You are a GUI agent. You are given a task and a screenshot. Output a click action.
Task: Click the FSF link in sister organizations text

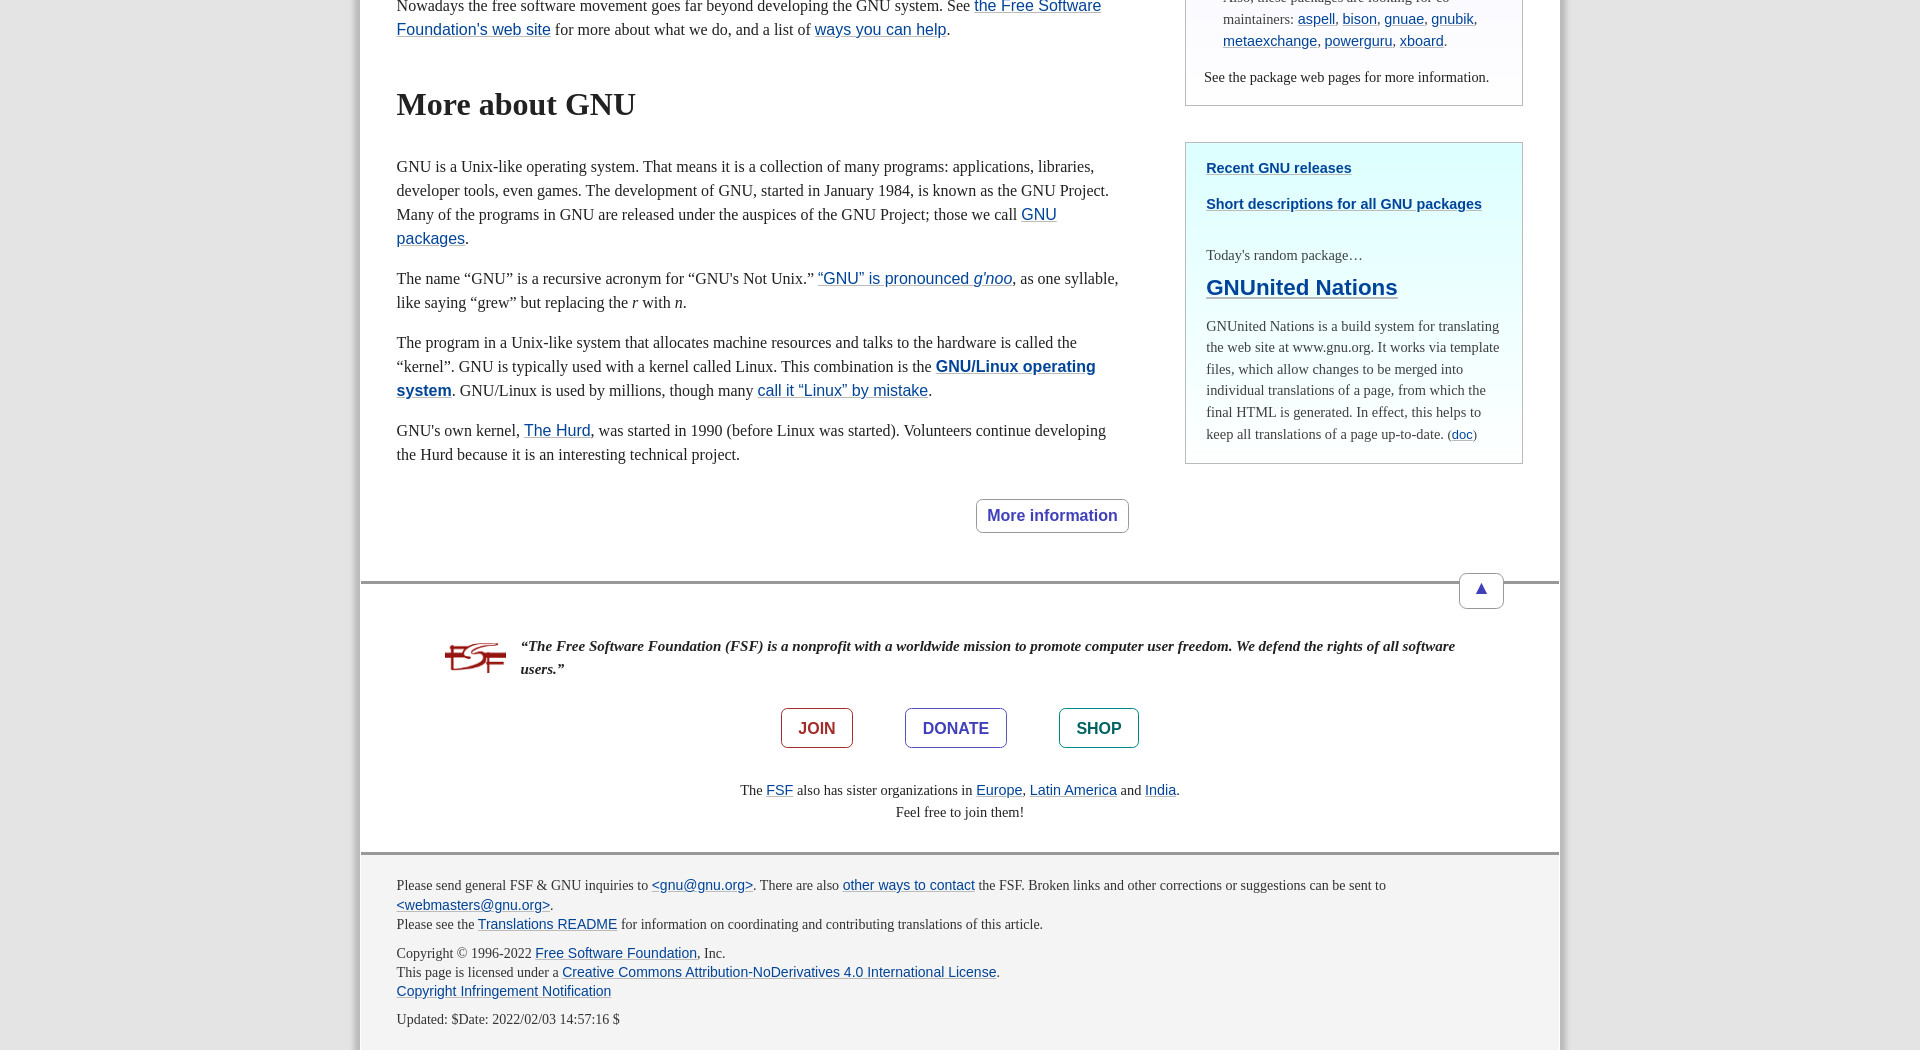[x=779, y=790]
